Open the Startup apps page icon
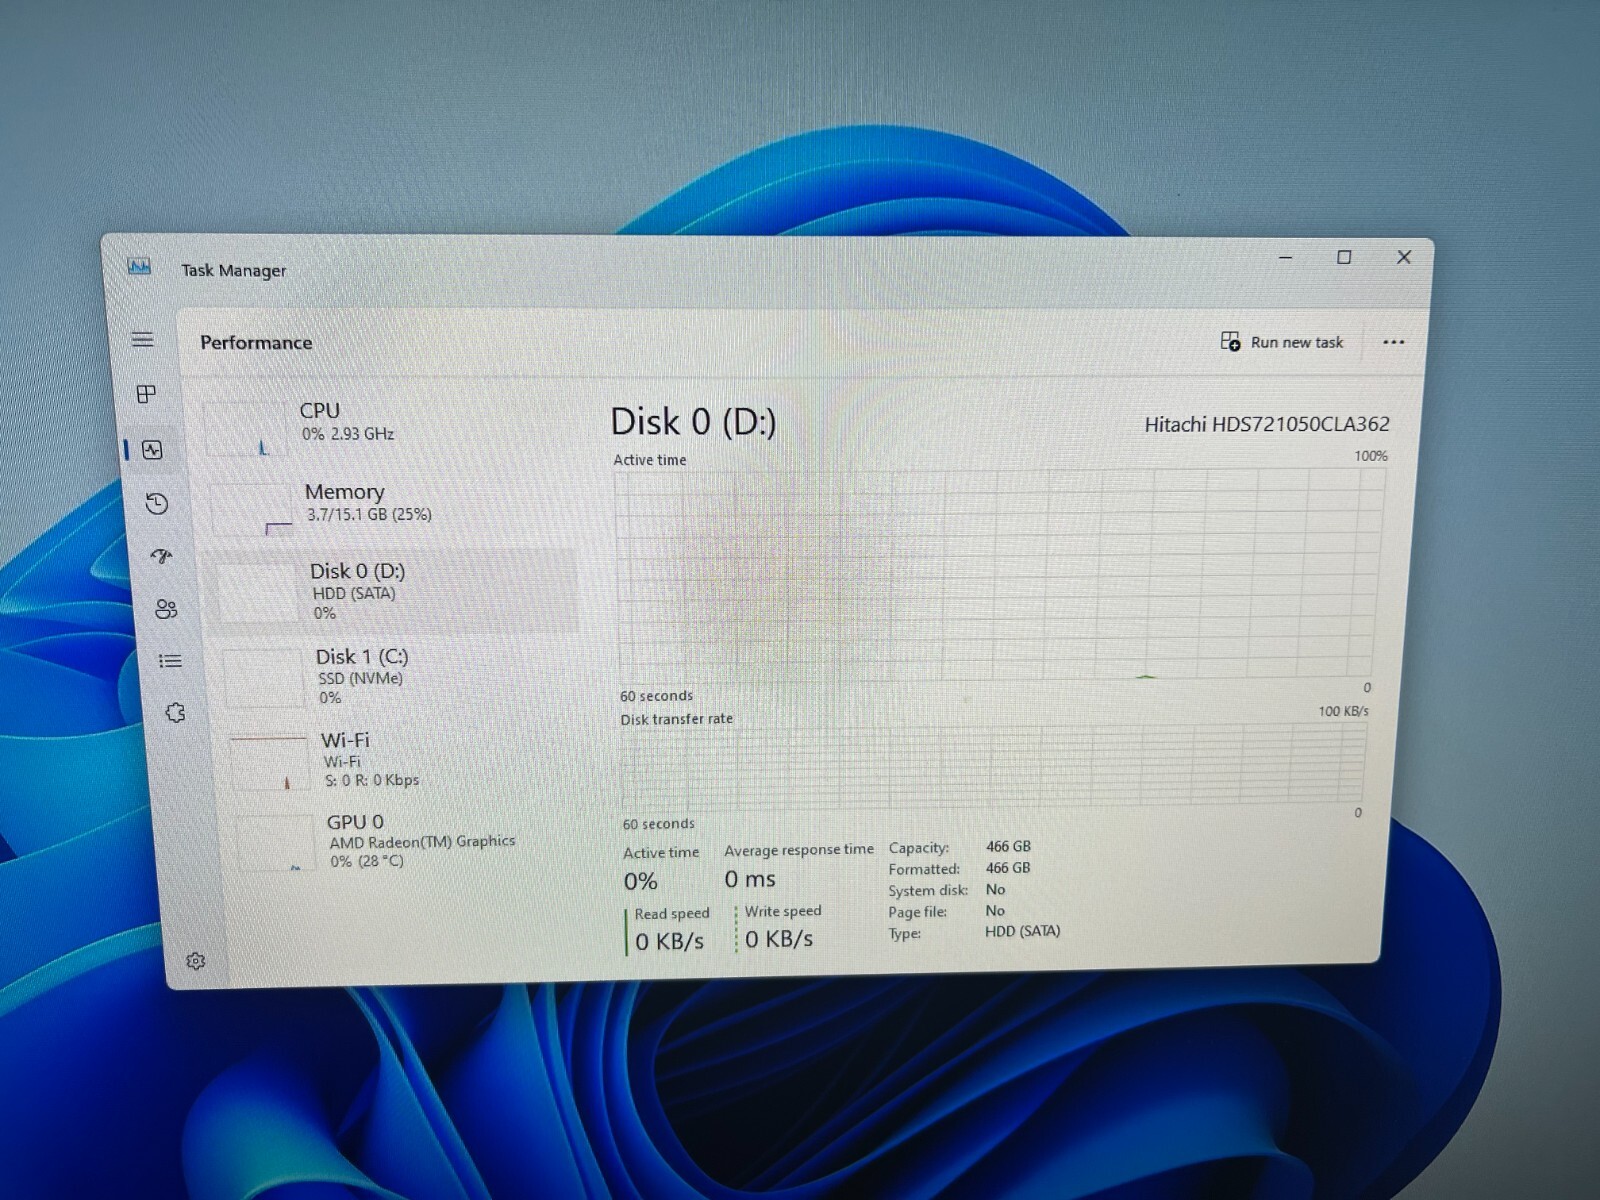 pos(161,556)
